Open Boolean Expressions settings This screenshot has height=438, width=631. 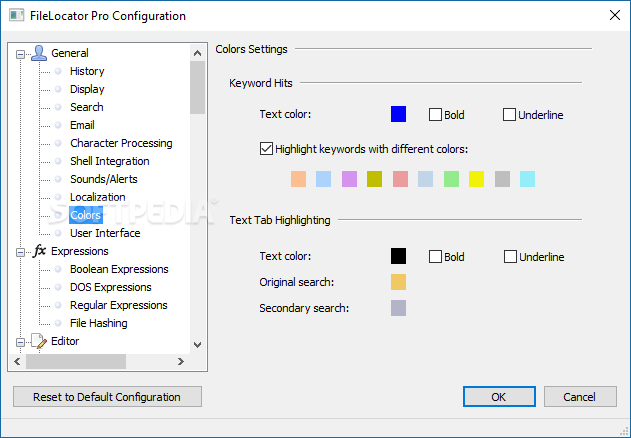(x=119, y=269)
